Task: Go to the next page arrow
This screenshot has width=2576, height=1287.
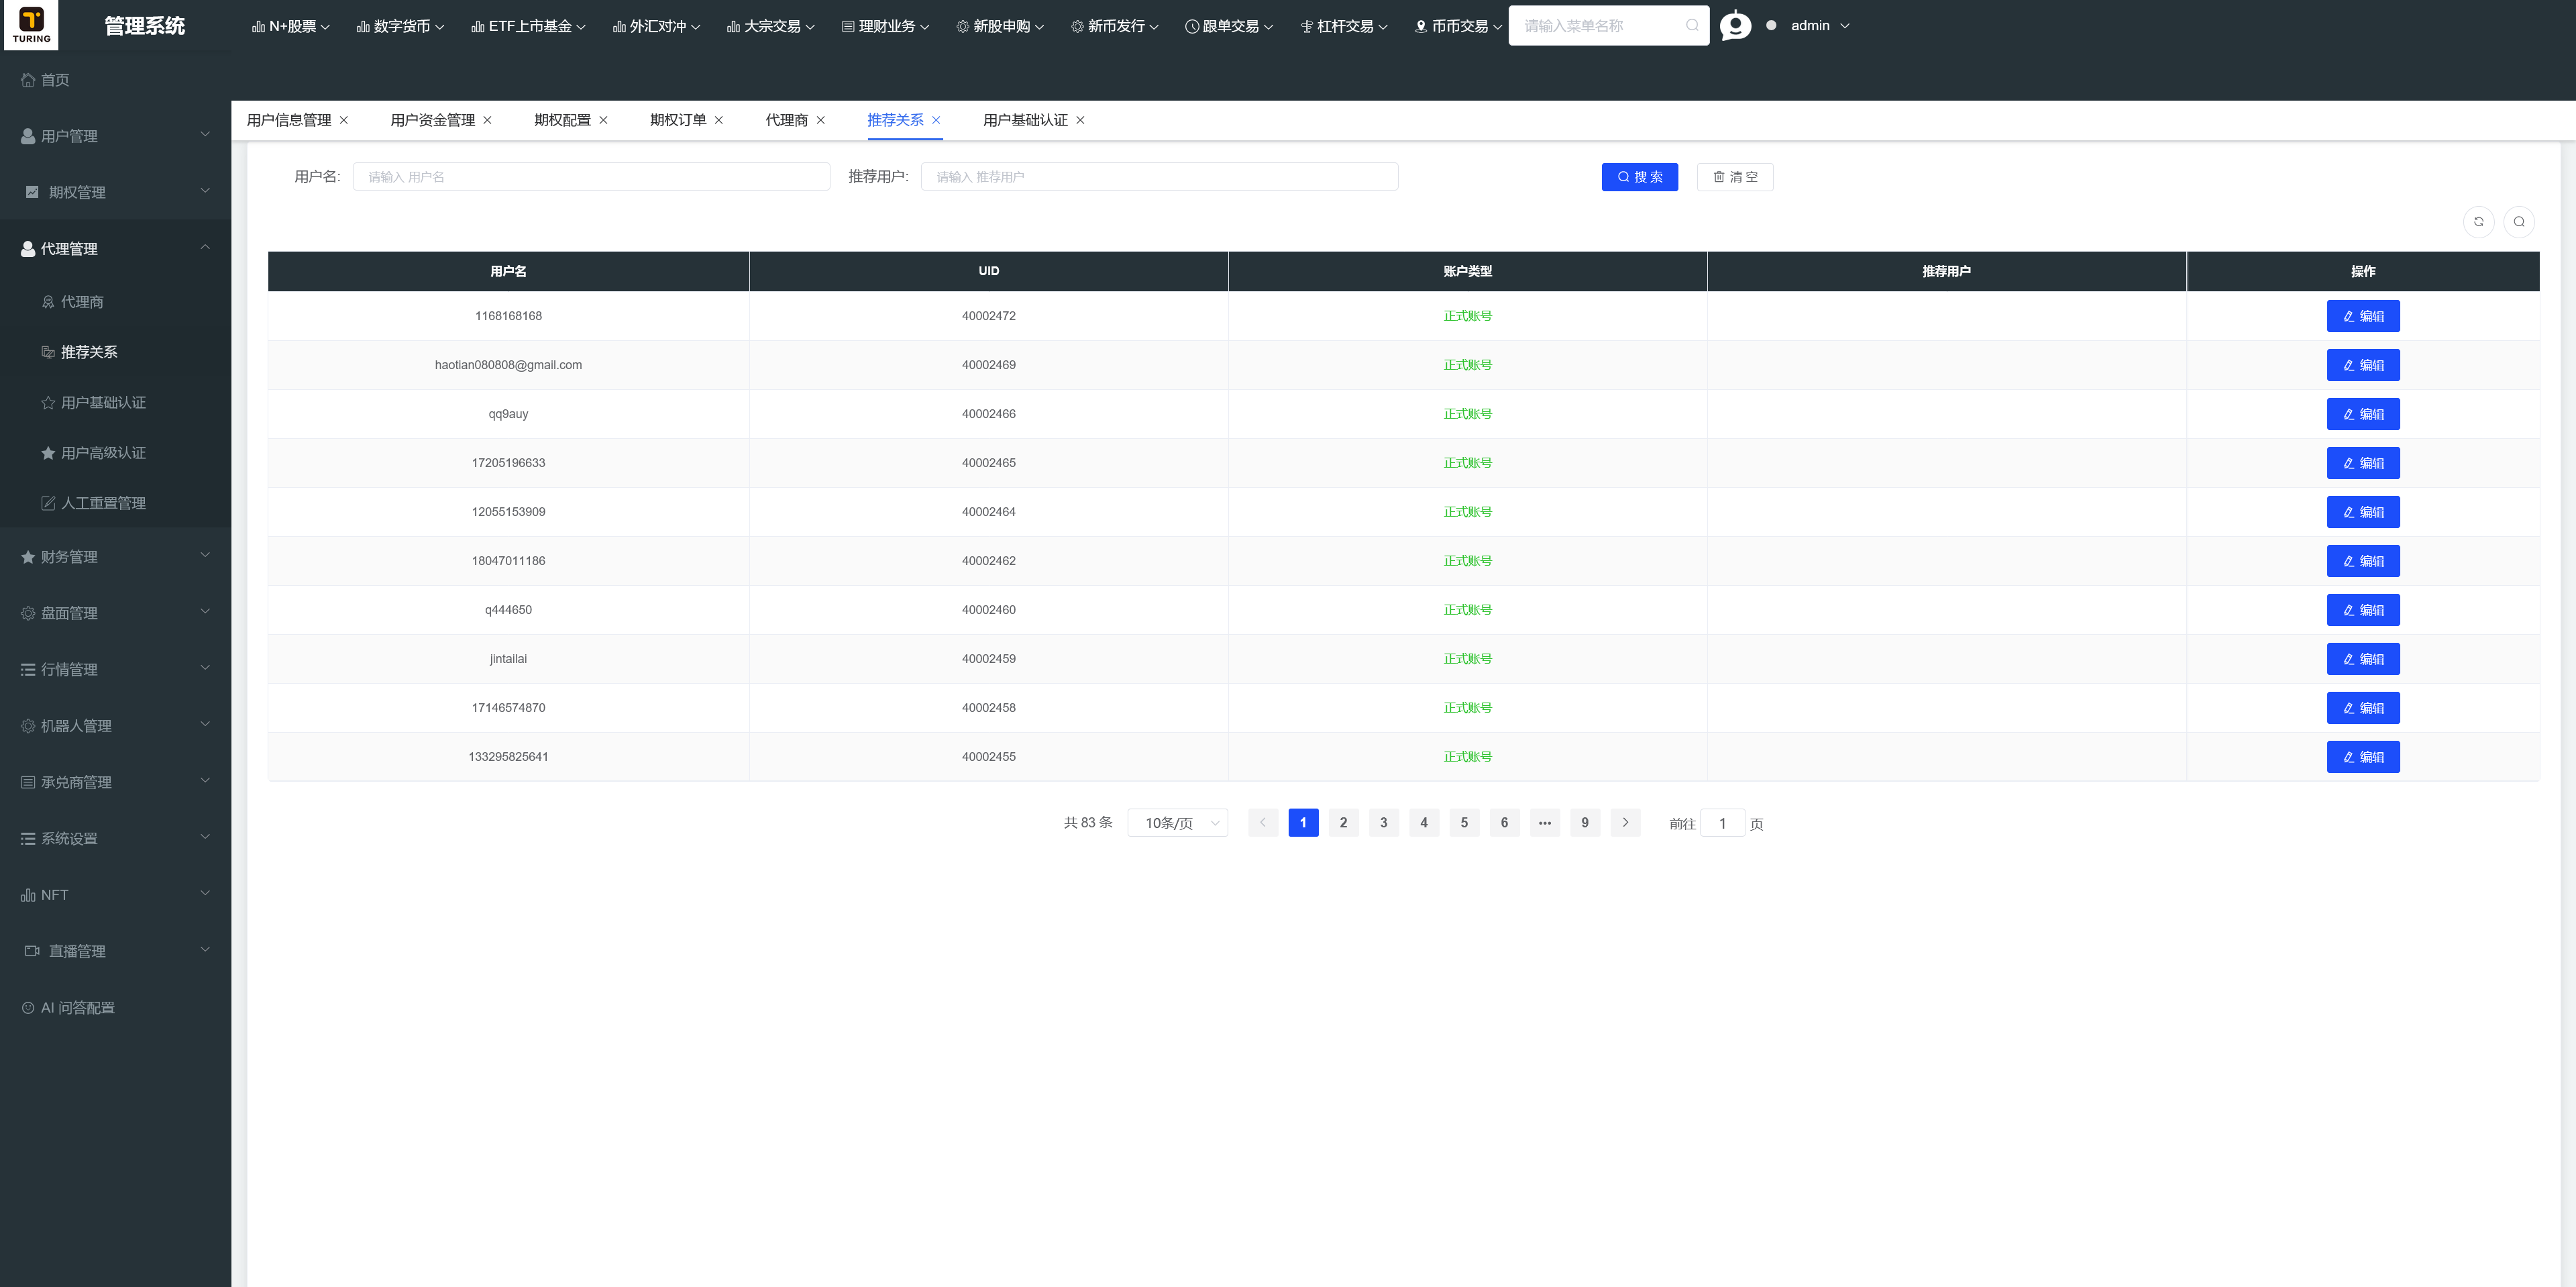Action: click(x=1625, y=823)
